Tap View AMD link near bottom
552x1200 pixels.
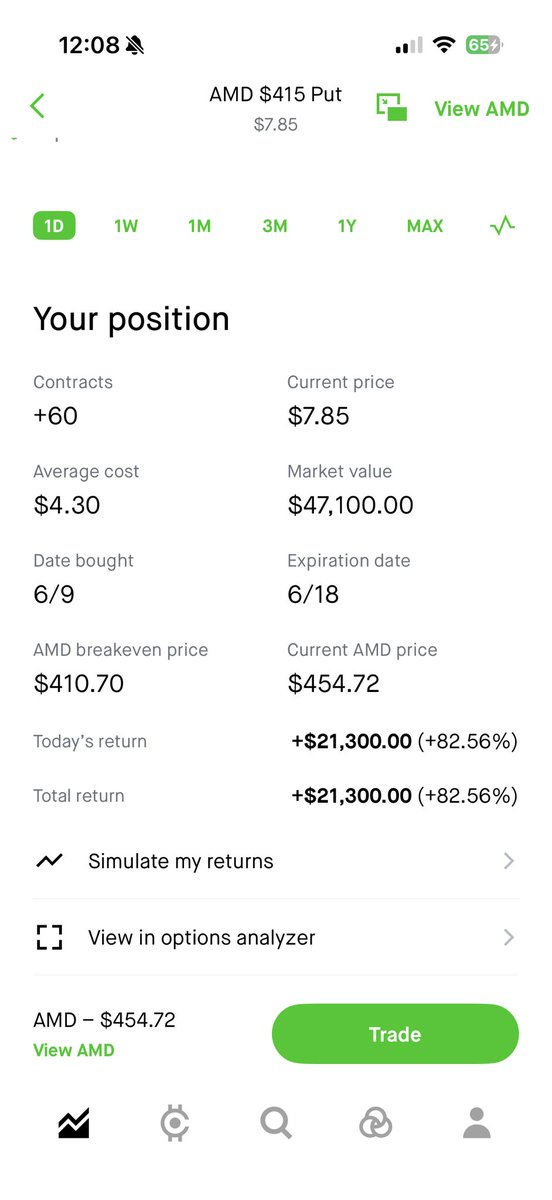74,1050
